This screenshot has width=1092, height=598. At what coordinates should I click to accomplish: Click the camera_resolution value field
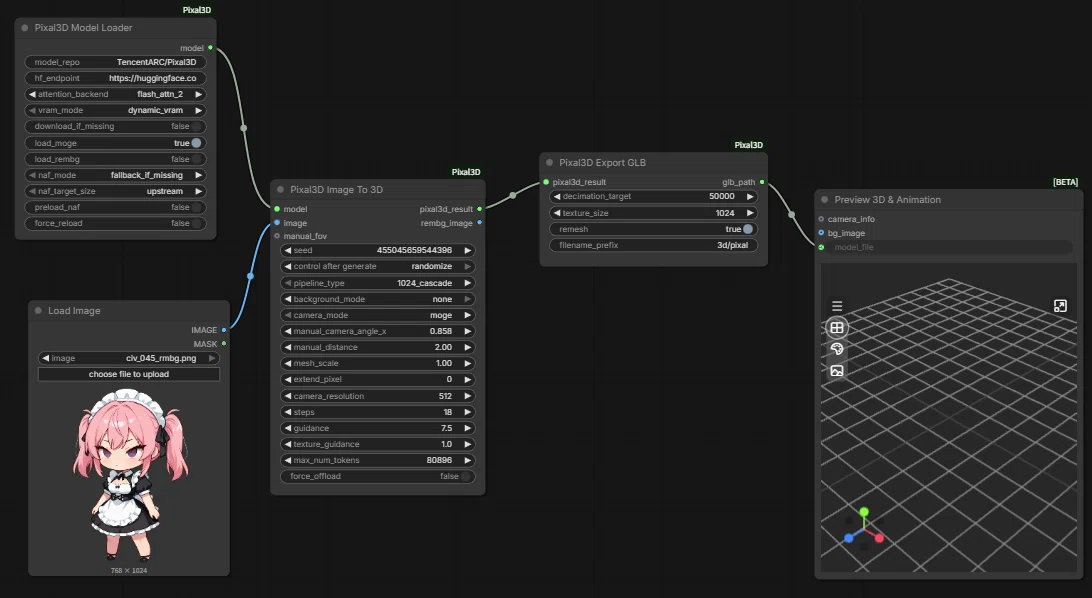[377, 395]
